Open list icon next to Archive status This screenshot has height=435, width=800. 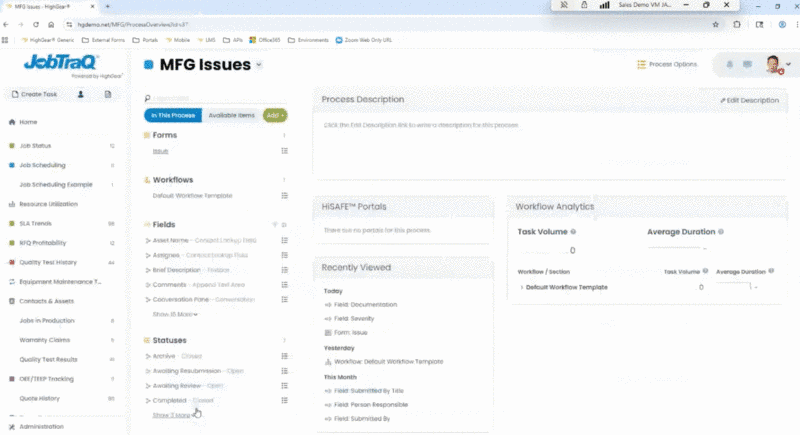click(285, 356)
